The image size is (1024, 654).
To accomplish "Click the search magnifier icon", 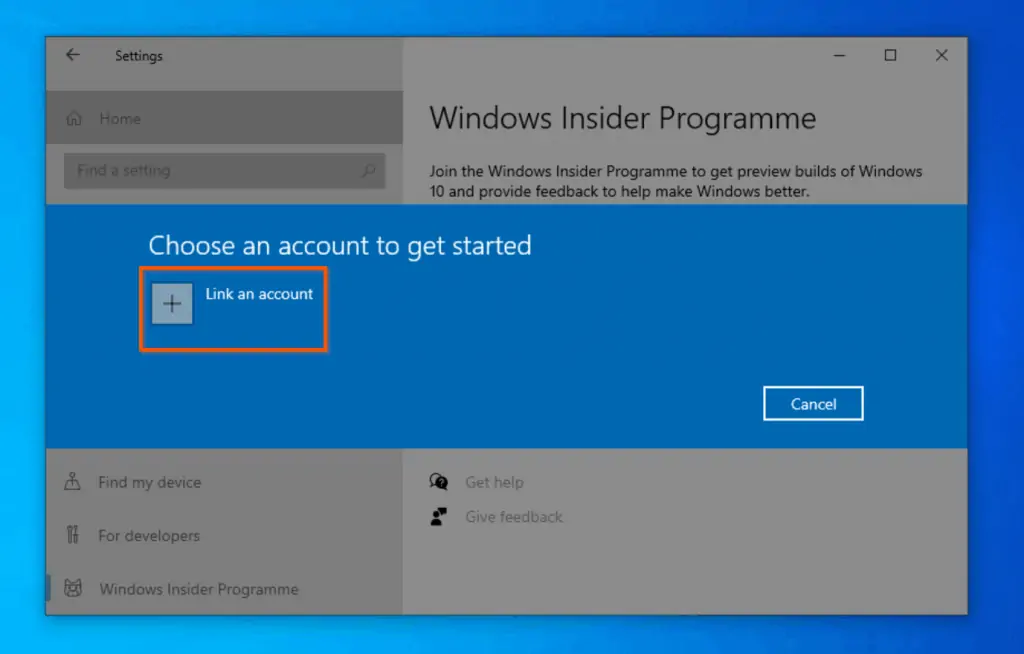I will tap(368, 171).
